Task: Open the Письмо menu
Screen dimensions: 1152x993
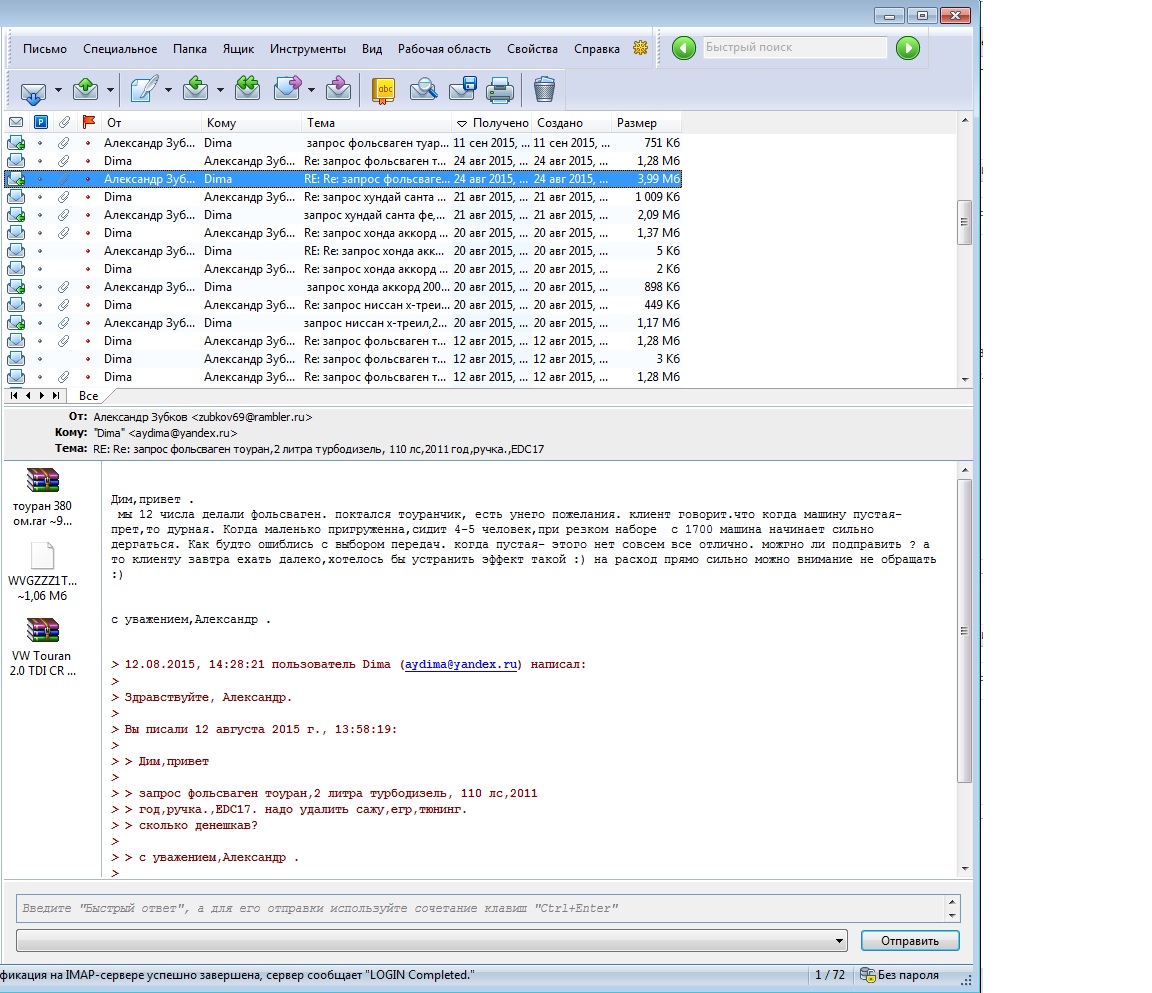Action: point(45,48)
